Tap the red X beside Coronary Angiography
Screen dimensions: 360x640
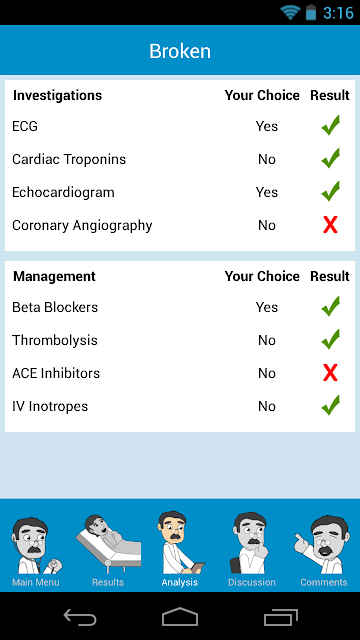(330, 225)
